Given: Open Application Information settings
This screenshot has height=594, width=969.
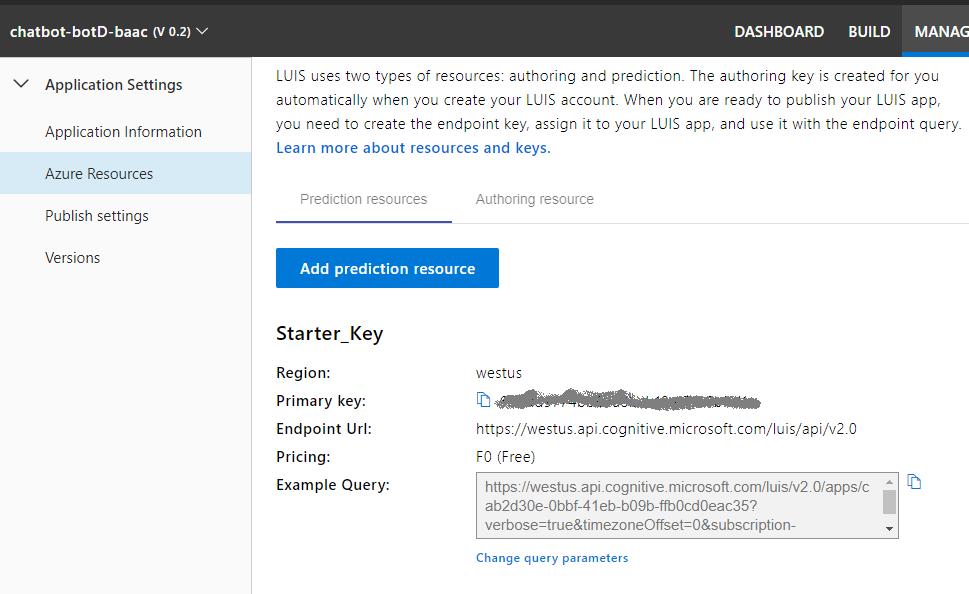Looking at the screenshot, I should click(x=123, y=132).
